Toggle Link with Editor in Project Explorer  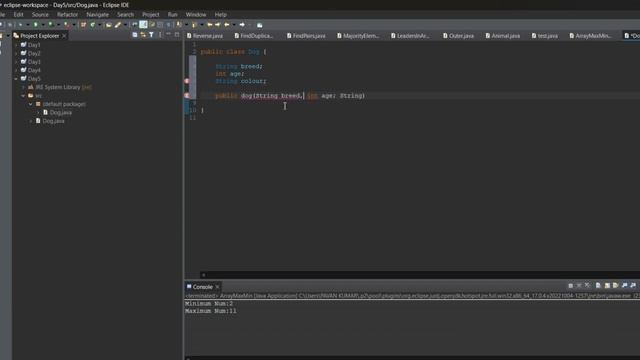click(143, 35)
